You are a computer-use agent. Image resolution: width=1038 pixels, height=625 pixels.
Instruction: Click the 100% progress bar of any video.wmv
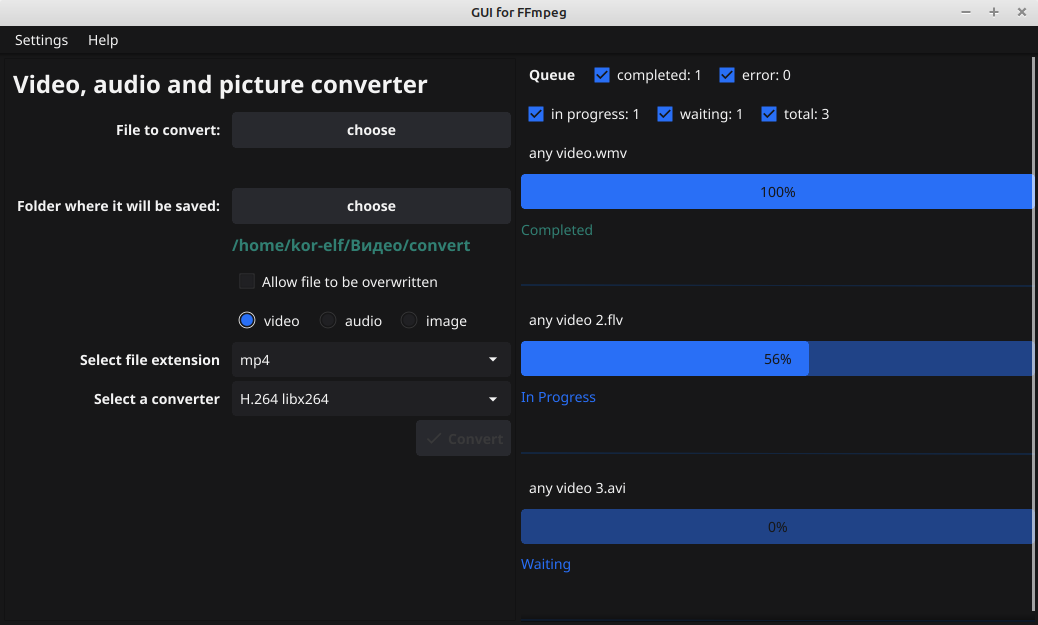777,192
